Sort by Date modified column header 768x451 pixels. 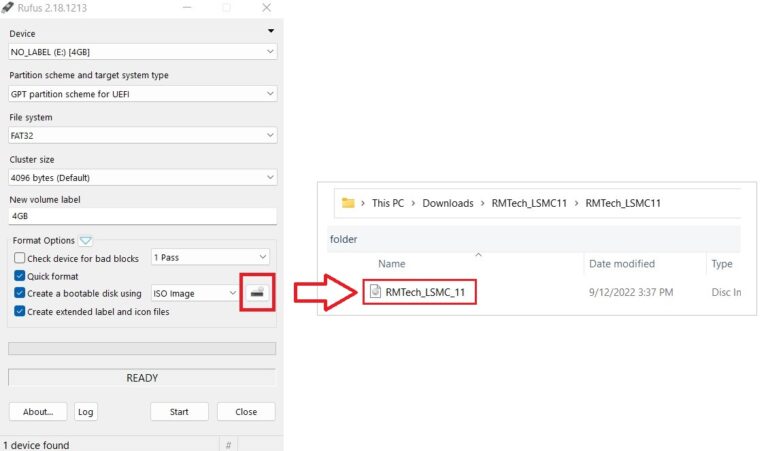[x=622, y=263]
